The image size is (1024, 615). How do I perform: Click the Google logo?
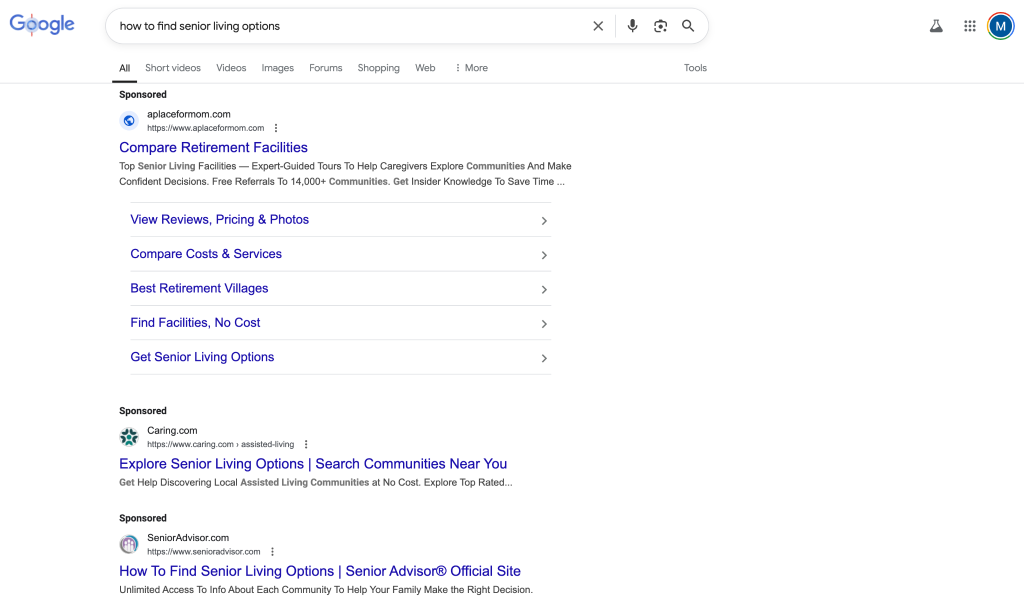(42, 25)
